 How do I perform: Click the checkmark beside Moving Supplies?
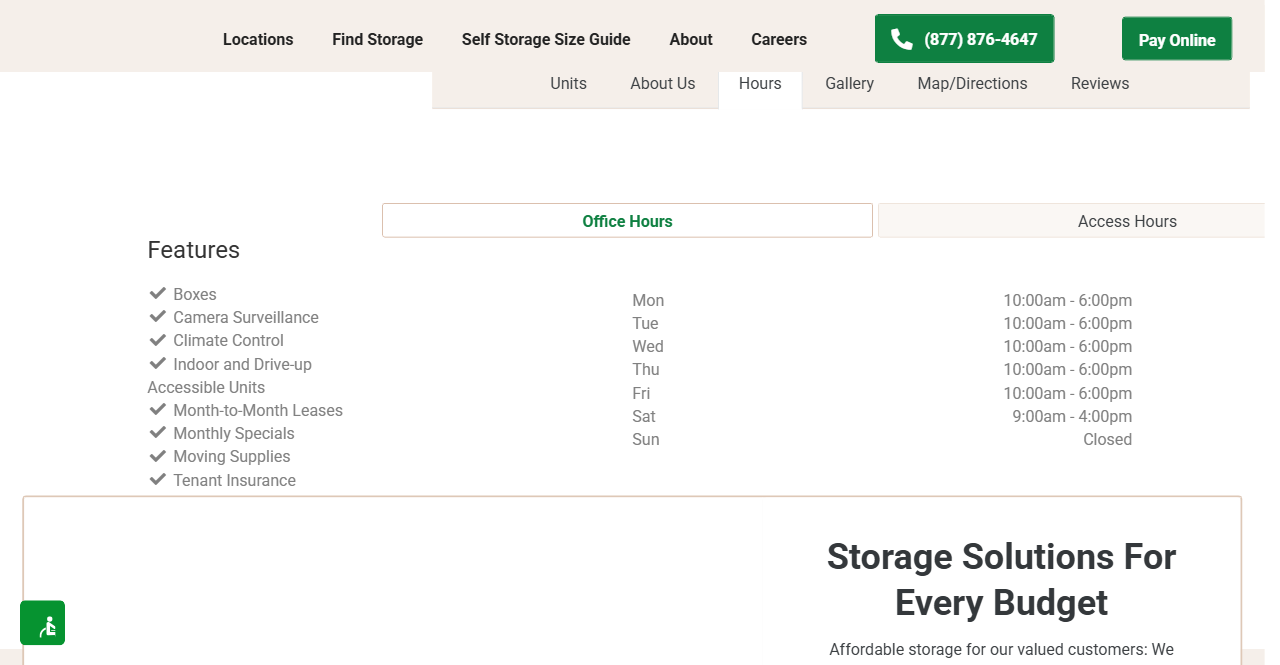(x=157, y=455)
